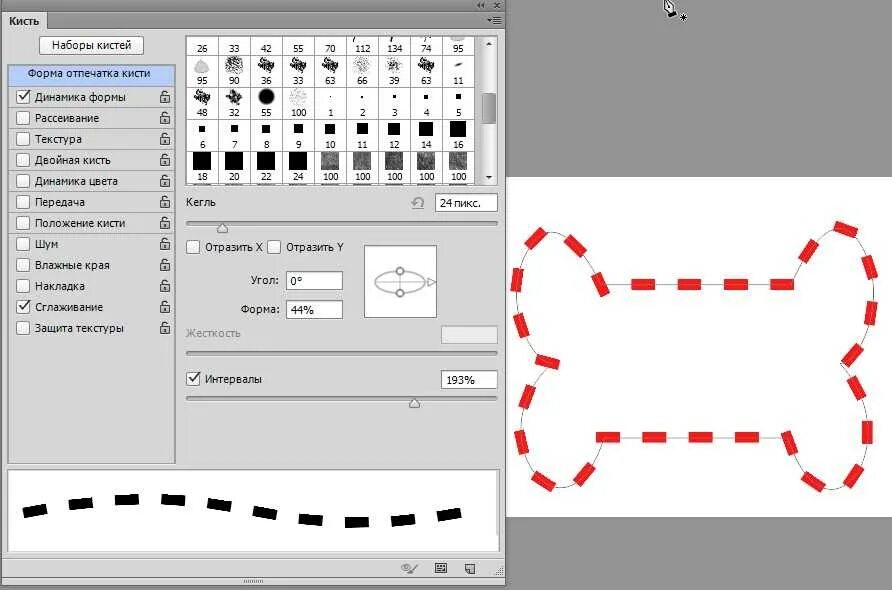The width and height of the screenshot is (892, 590).
Task: Select the round hard brush 55 preset
Action: tap(266, 103)
